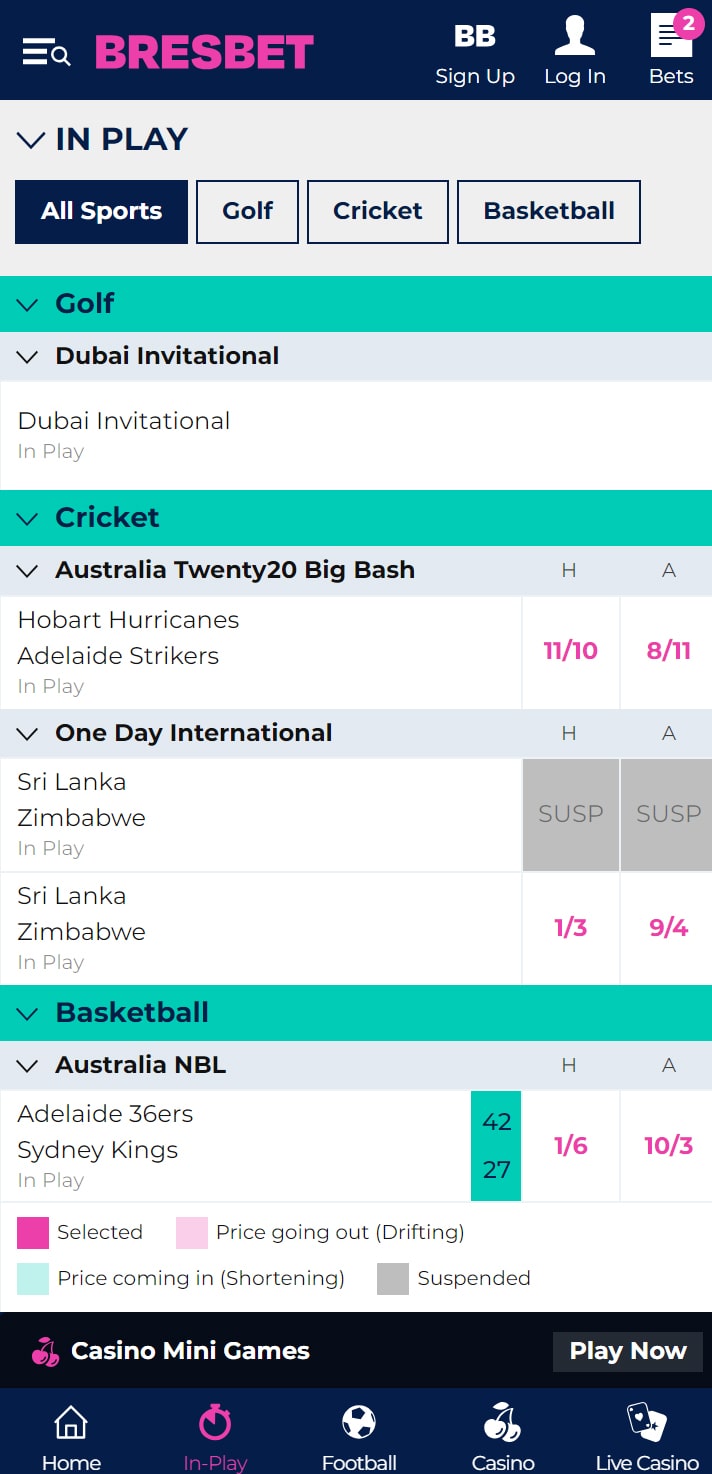Select the BRESBET logo
Viewport: 712px width, 1474px height.
(x=204, y=52)
